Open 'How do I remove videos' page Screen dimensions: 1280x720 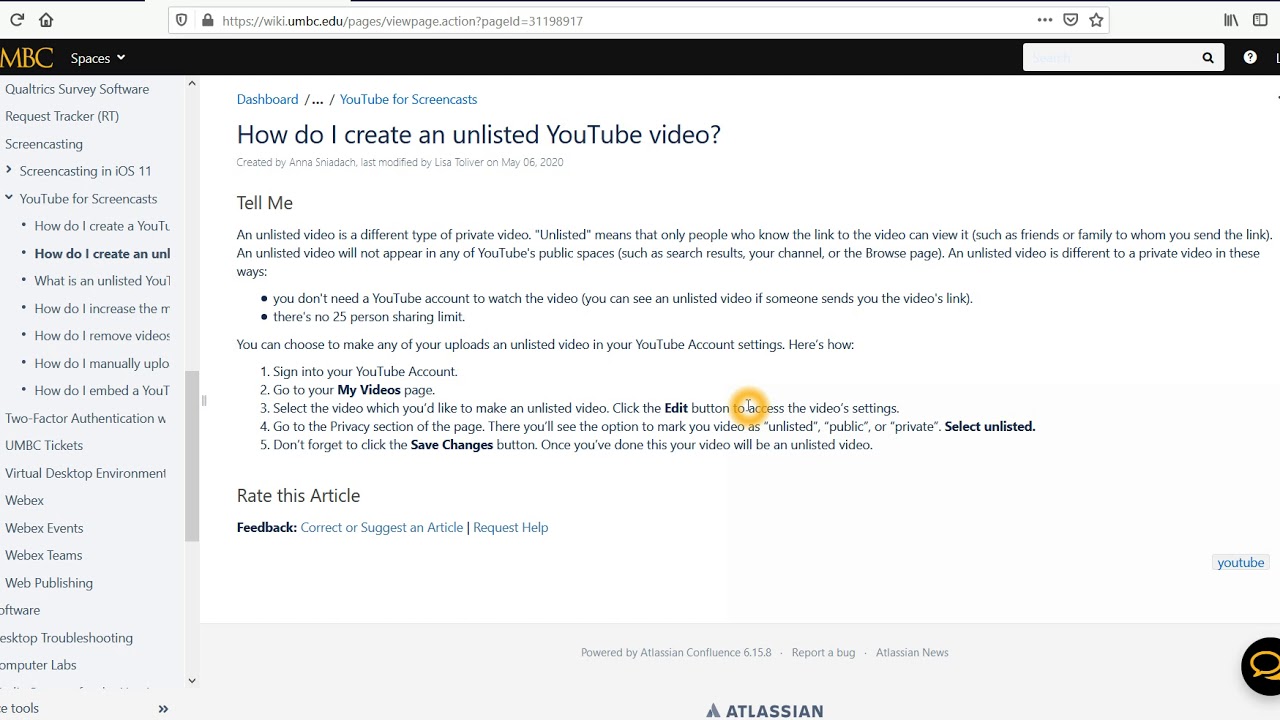(102, 336)
